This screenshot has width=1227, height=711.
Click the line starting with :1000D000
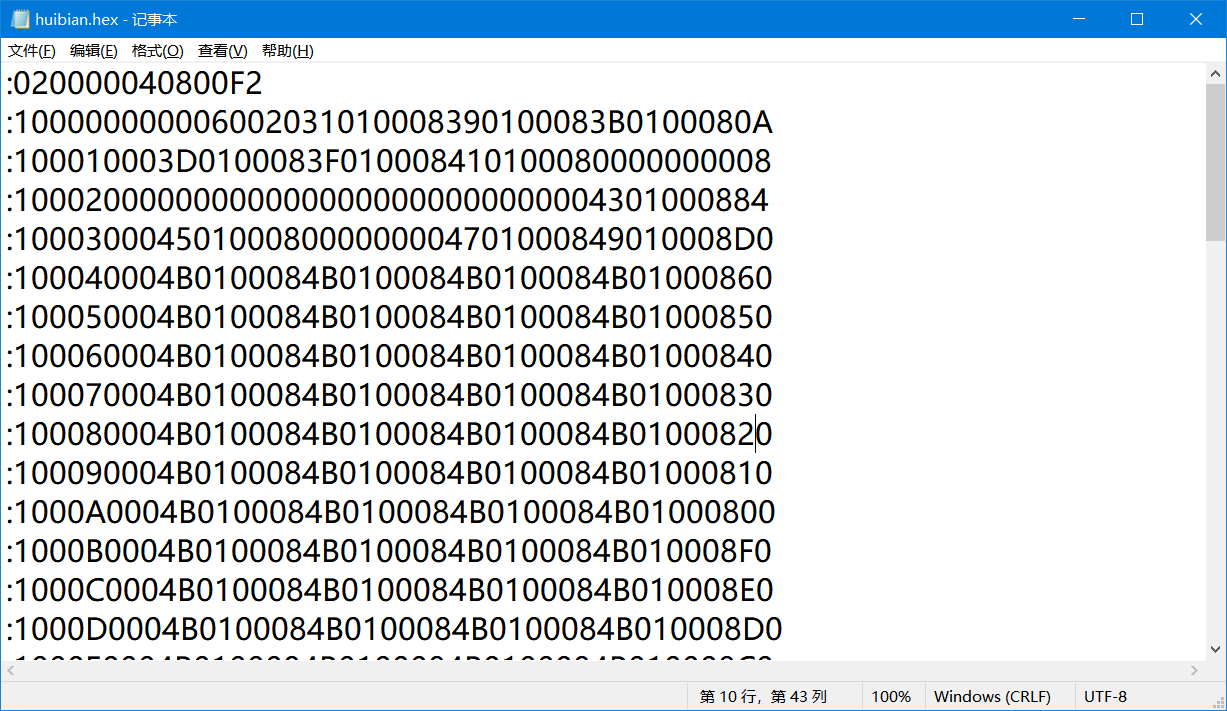pyautogui.click(x=395, y=629)
